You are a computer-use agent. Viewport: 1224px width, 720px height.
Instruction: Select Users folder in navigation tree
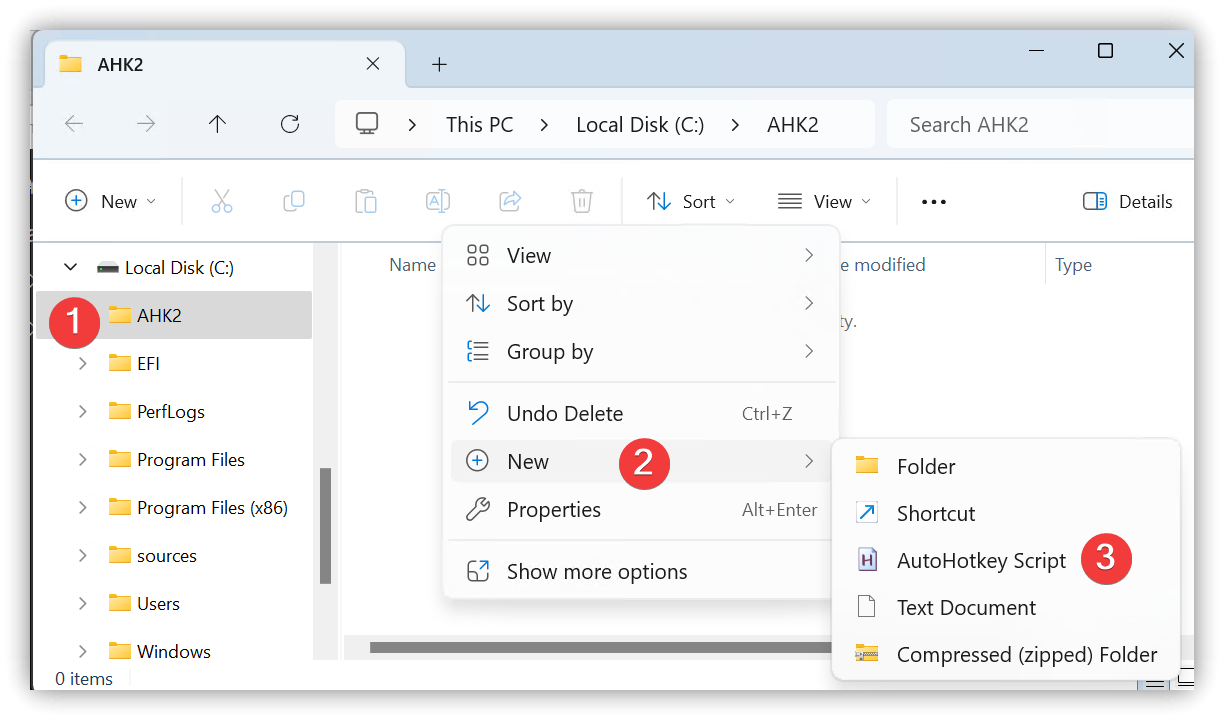tap(174, 604)
